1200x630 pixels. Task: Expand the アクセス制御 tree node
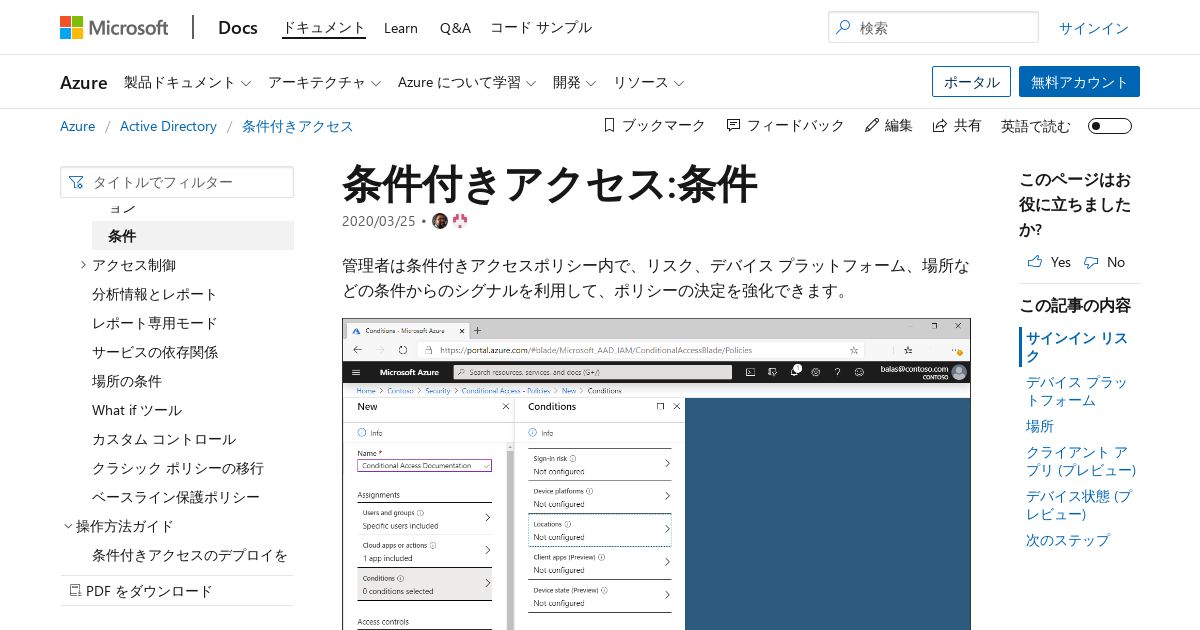(82, 265)
